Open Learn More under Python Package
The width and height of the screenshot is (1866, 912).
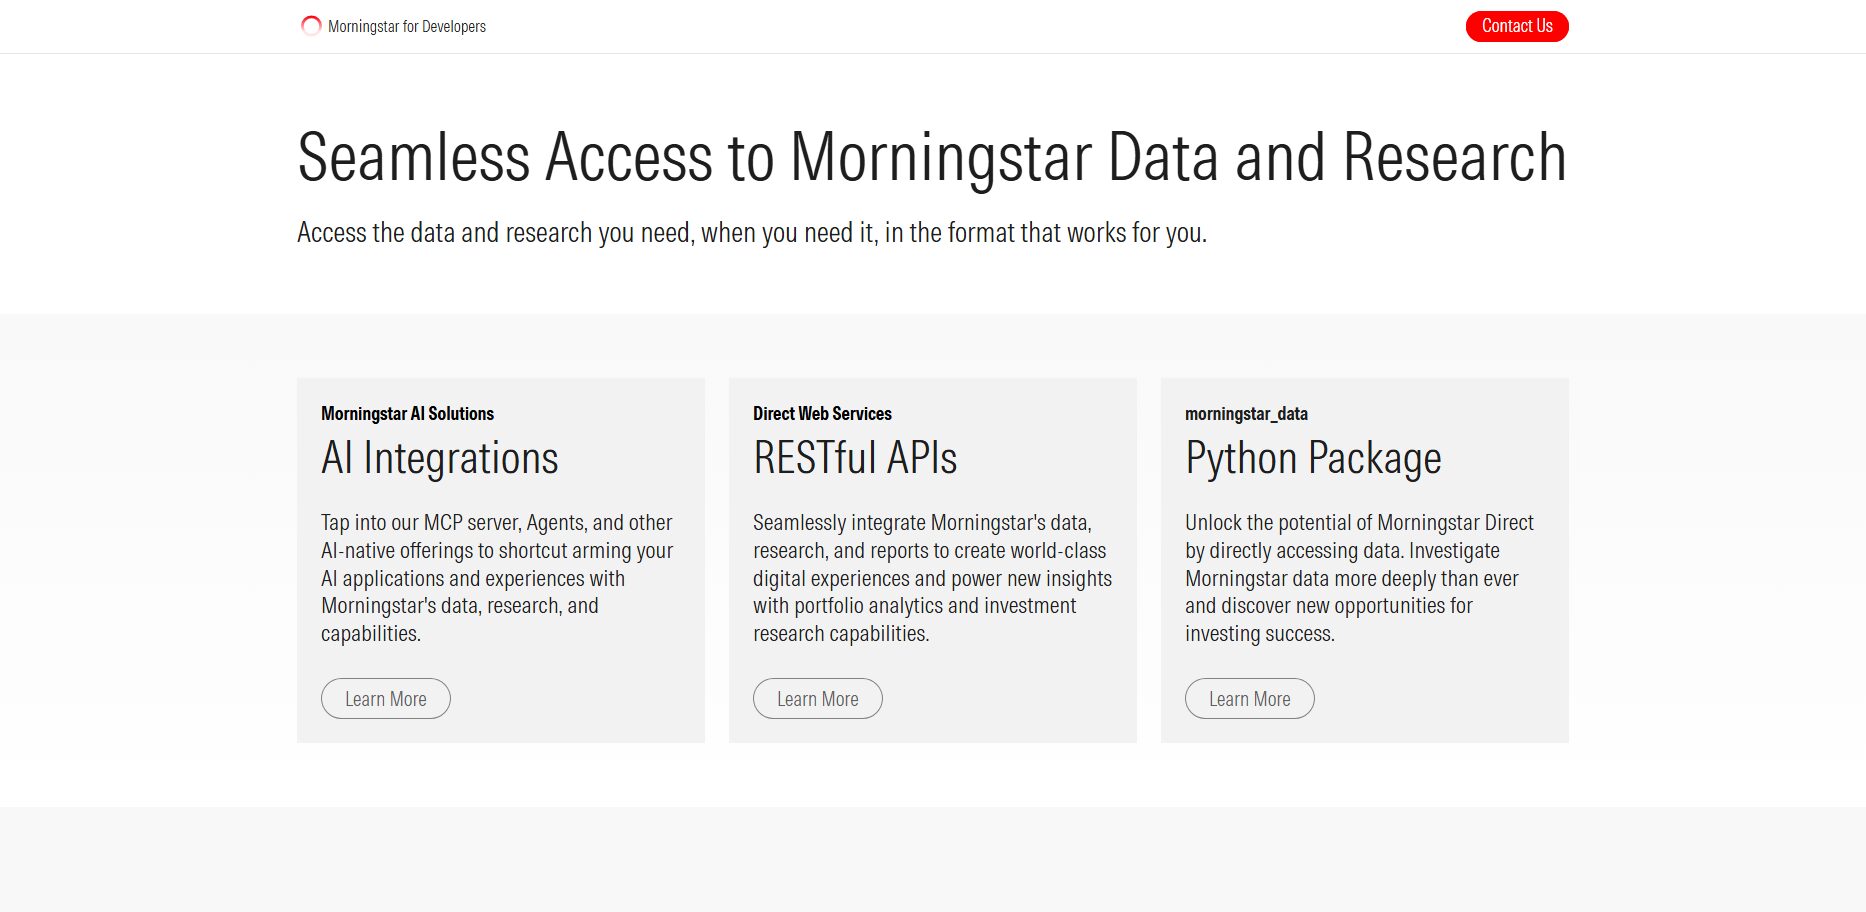tap(1250, 699)
